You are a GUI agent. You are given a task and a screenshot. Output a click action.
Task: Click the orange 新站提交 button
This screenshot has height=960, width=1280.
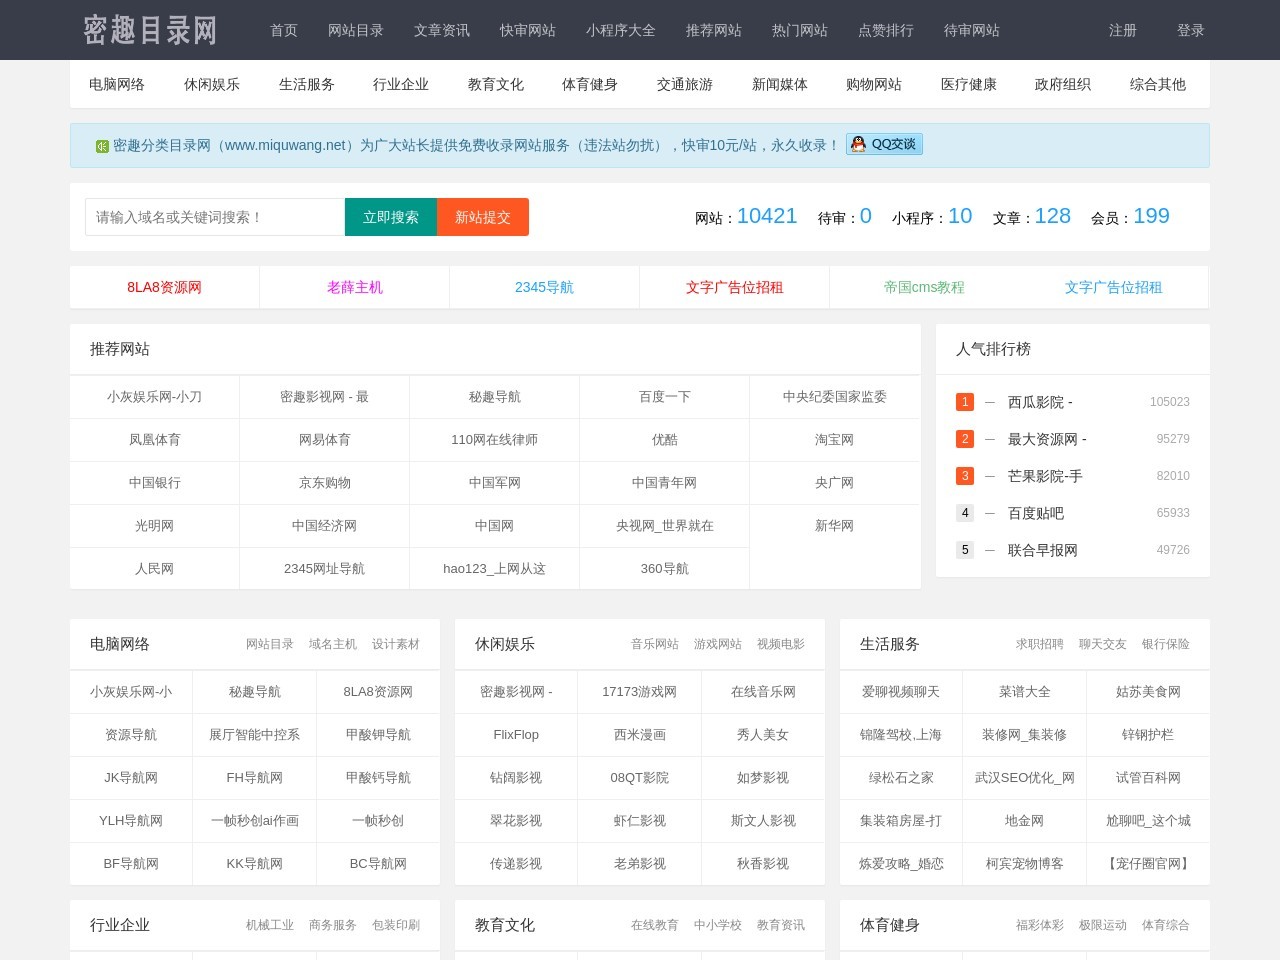click(483, 216)
